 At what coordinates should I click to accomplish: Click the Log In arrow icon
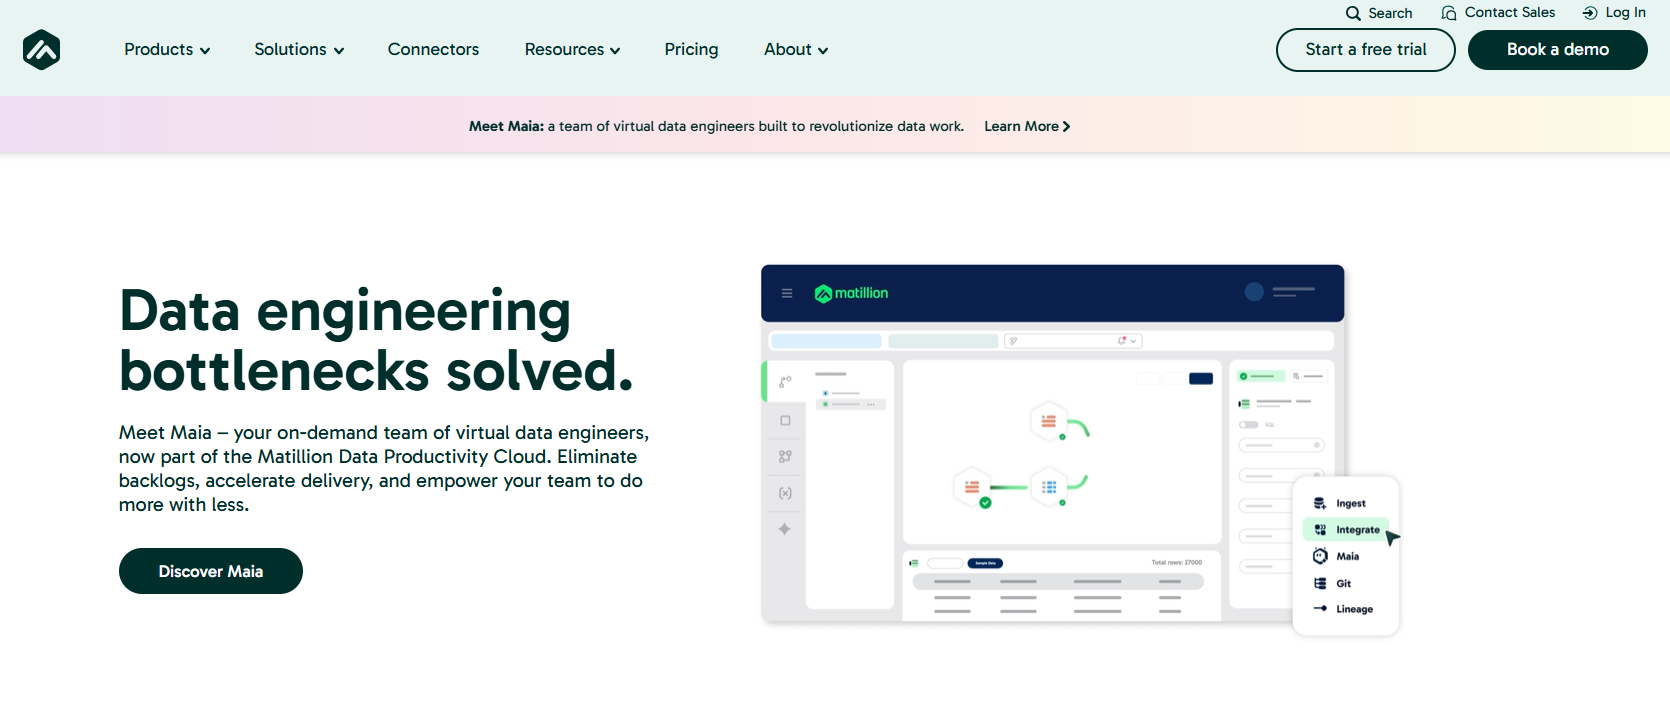1590,13
